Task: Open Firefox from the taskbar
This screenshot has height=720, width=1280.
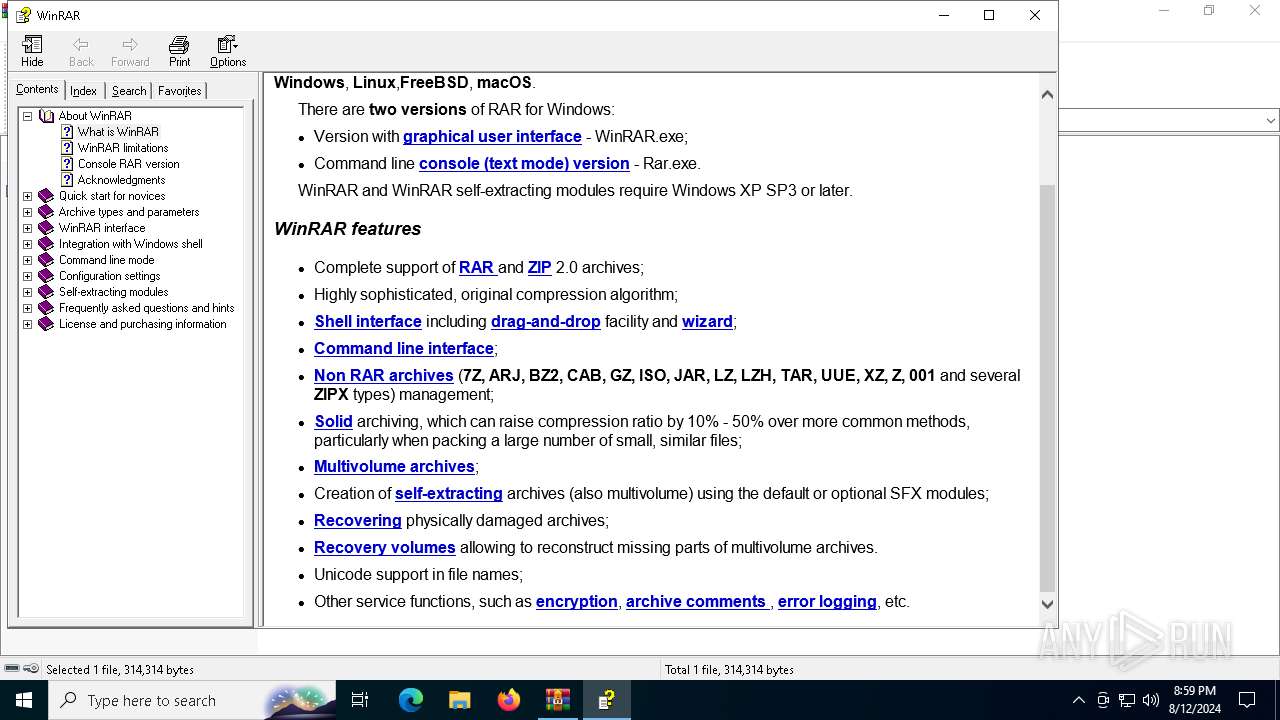Action: (509, 700)
